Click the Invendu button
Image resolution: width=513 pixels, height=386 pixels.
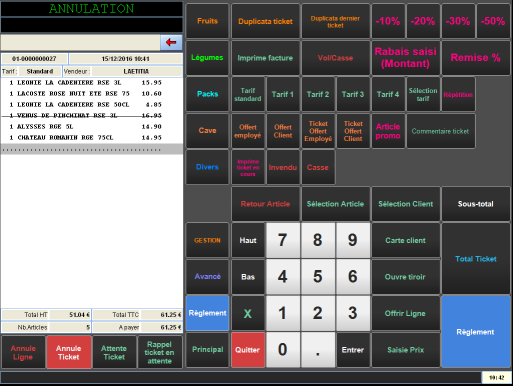pyautogui.click(x=283, y=167)
